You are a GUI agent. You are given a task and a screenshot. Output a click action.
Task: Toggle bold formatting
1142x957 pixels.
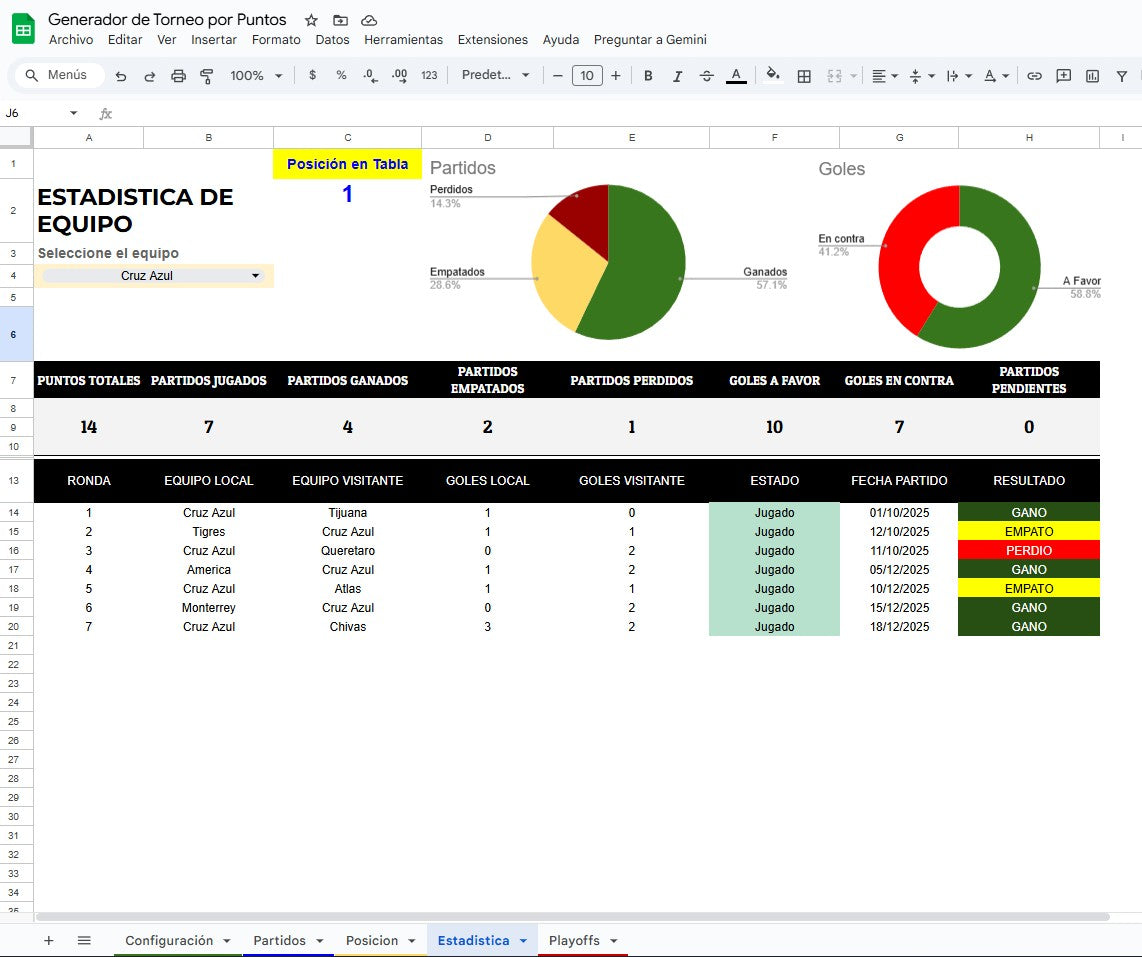point(648,75)
